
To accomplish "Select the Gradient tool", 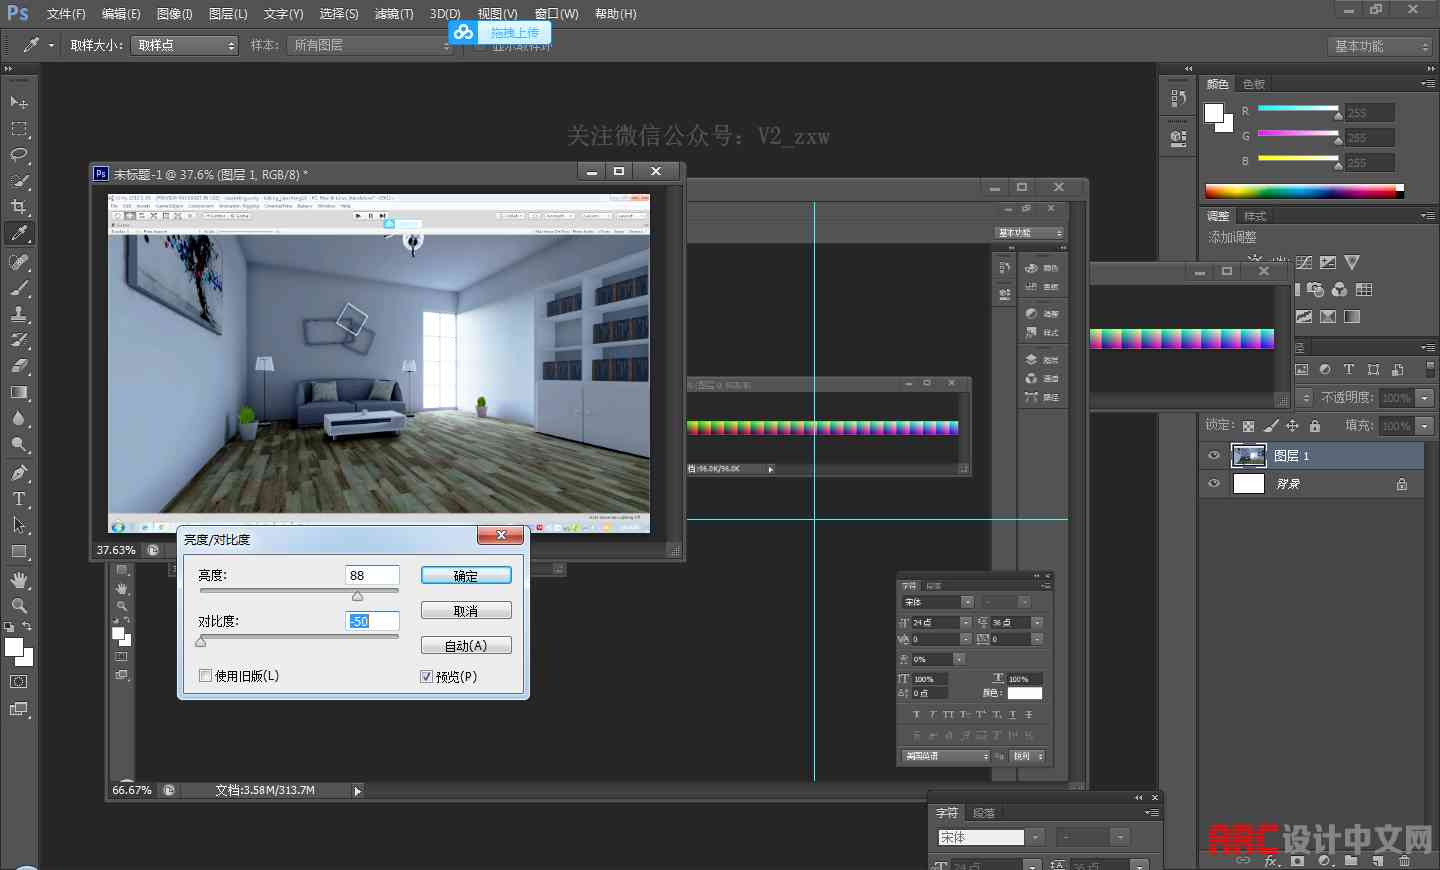I will pos(19,393).
